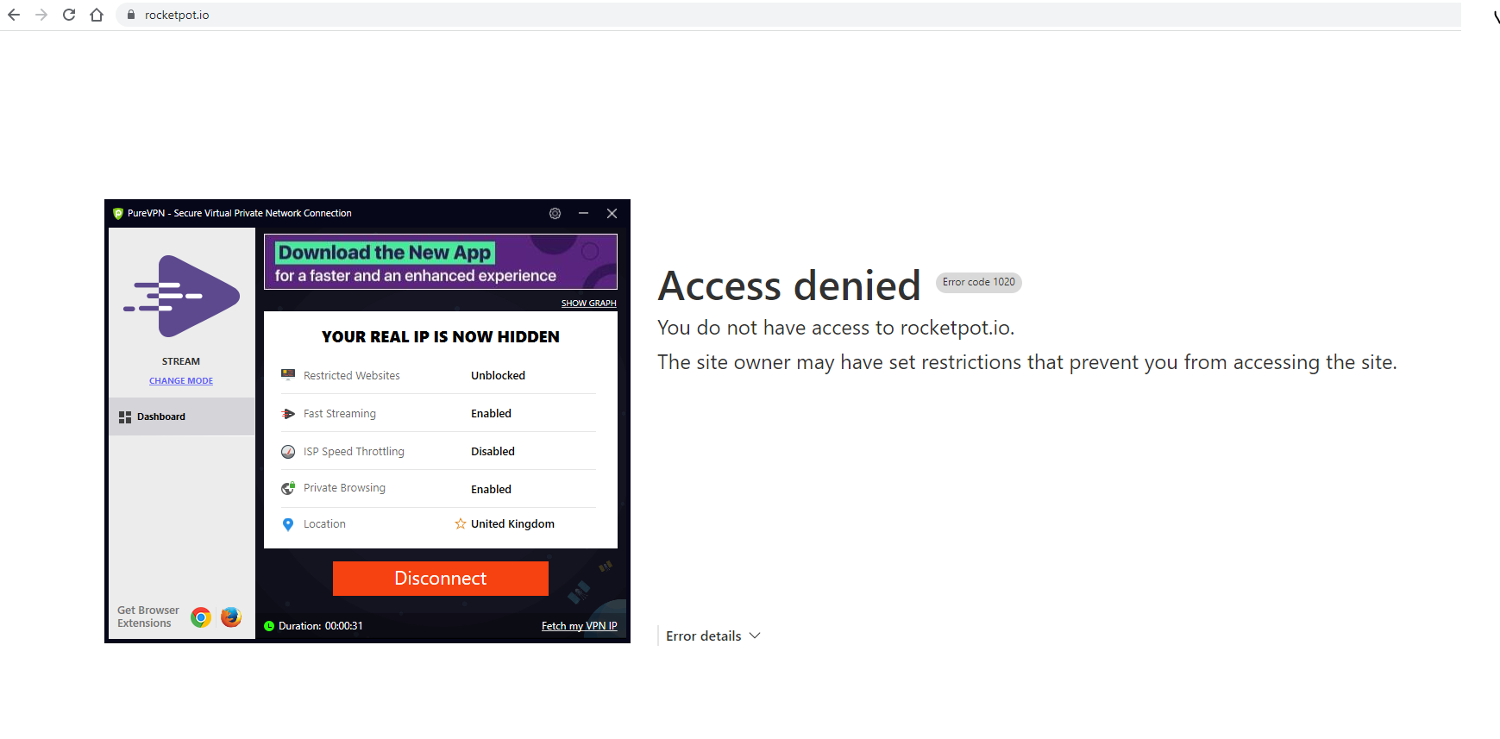The image size is (1500, 739).
Task: Click the Location pin icon
Action: (x=288, y=524)
